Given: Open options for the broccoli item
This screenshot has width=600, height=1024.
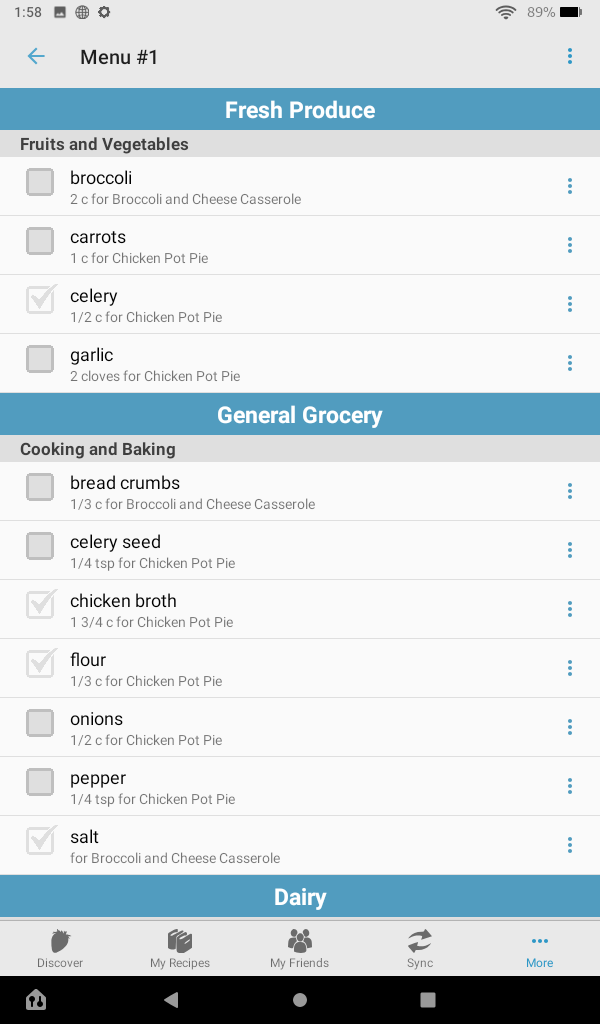Looking at the screenshot, I should click(569, 186).
